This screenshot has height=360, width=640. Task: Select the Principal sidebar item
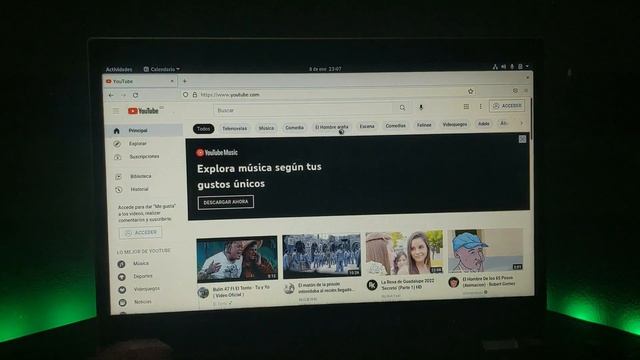pos(144,131)
